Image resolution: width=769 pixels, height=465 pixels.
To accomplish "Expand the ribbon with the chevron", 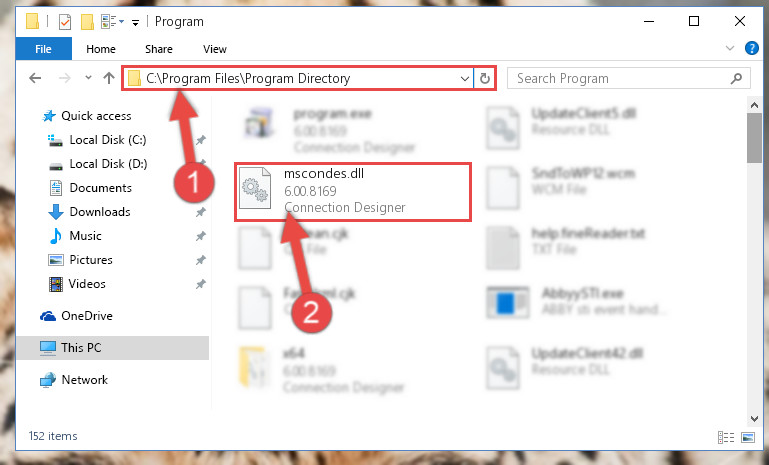I will [730, 48].
